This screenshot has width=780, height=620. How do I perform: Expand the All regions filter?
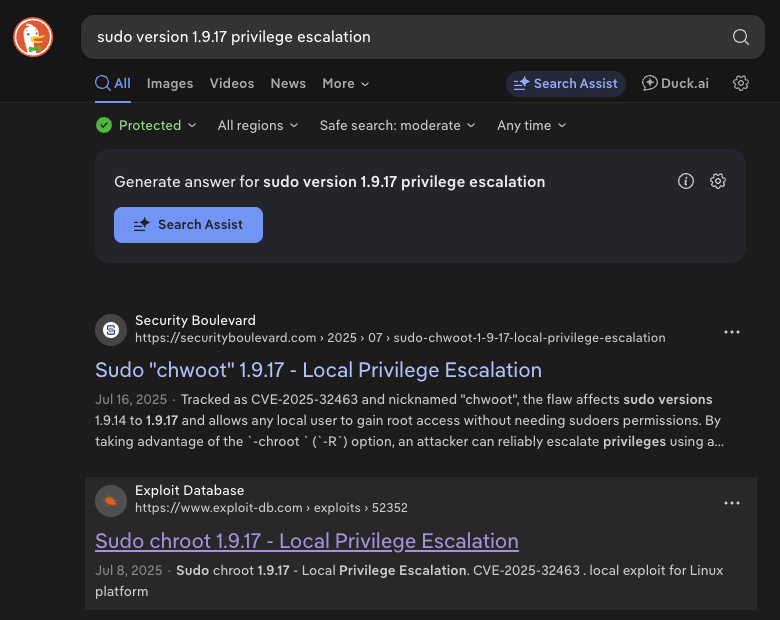[257, 126]
